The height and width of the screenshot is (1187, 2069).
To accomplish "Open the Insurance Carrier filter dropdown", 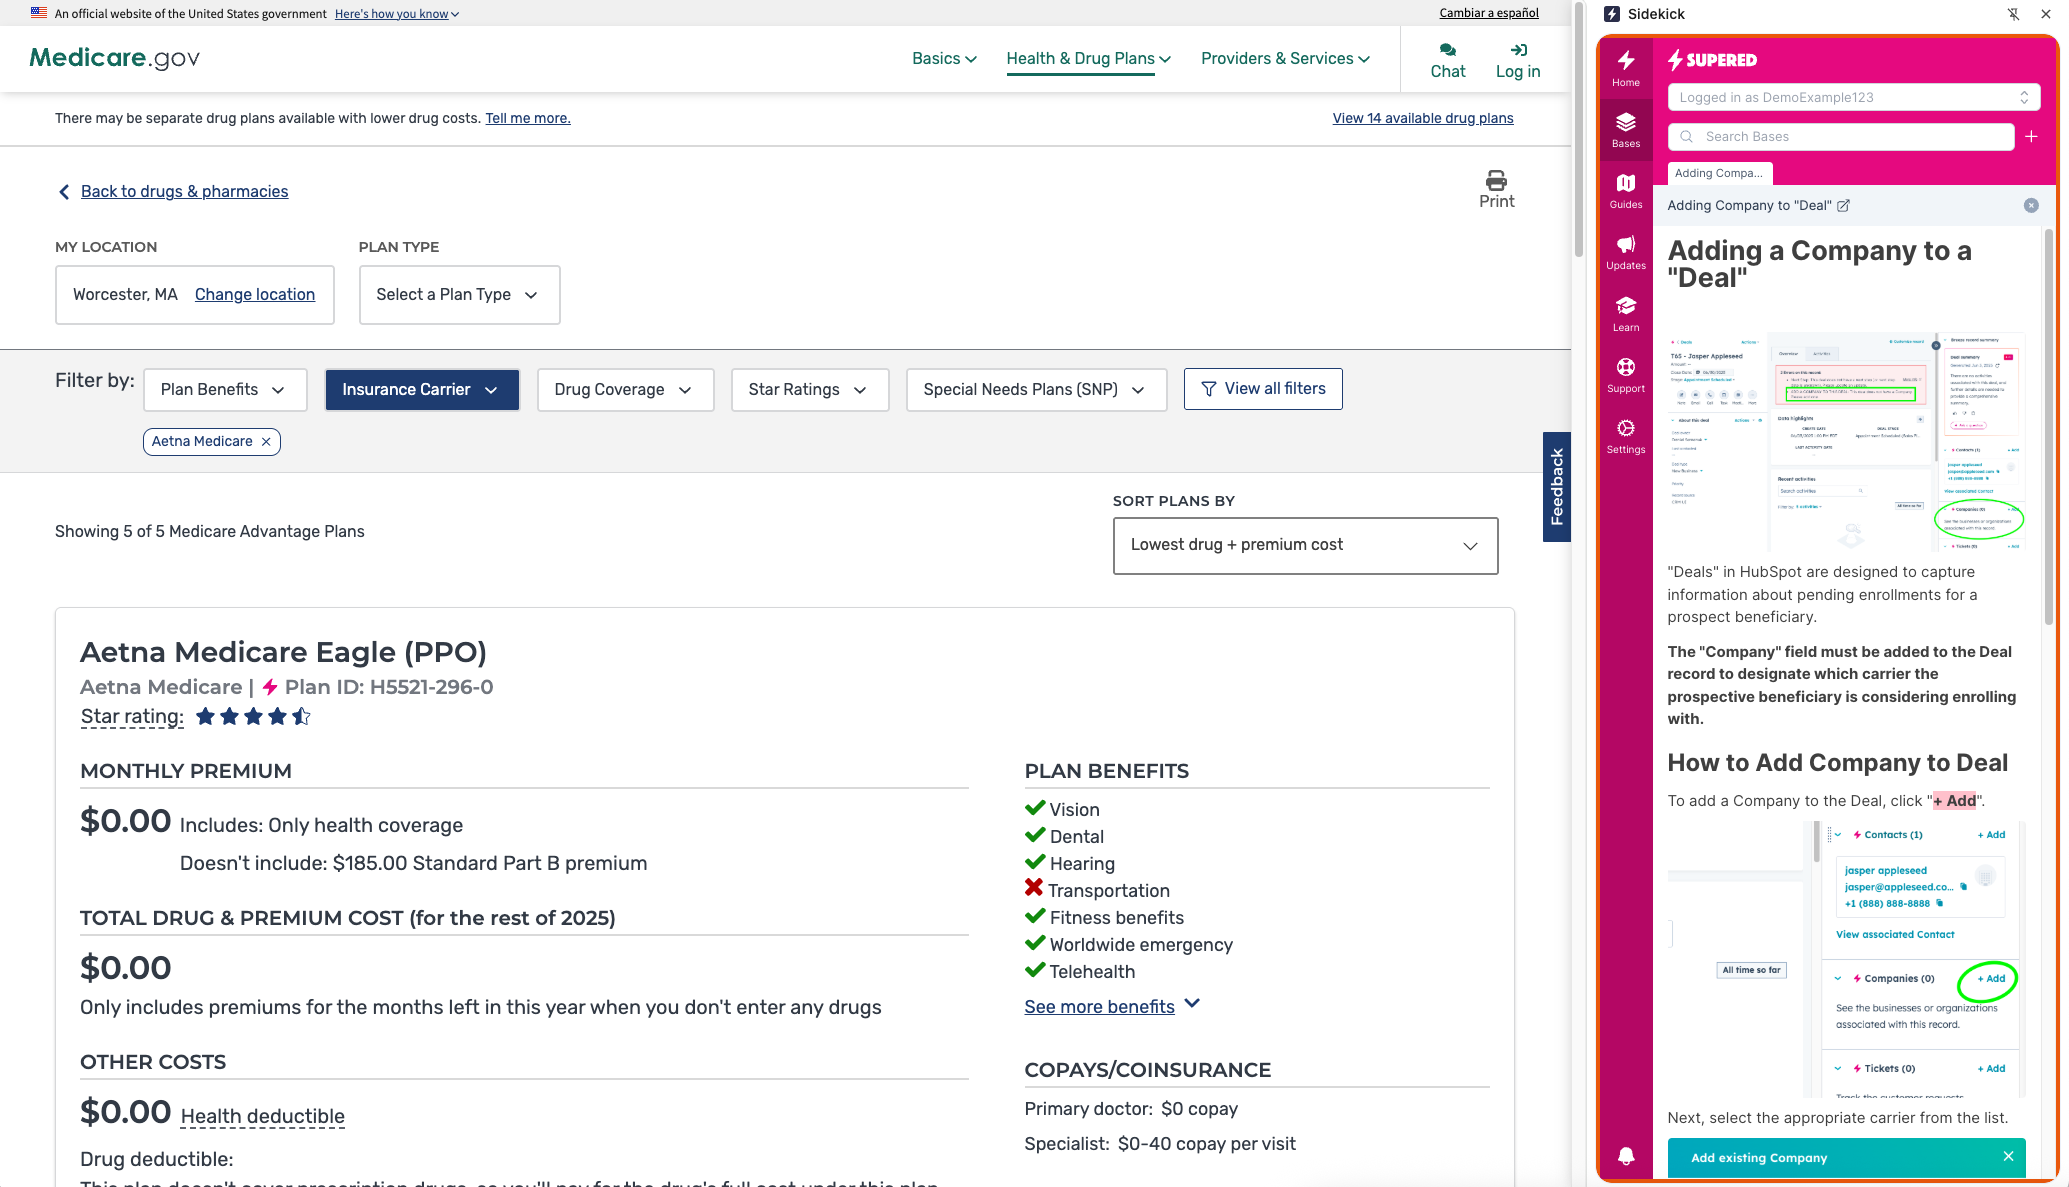I will coord(421,390).
